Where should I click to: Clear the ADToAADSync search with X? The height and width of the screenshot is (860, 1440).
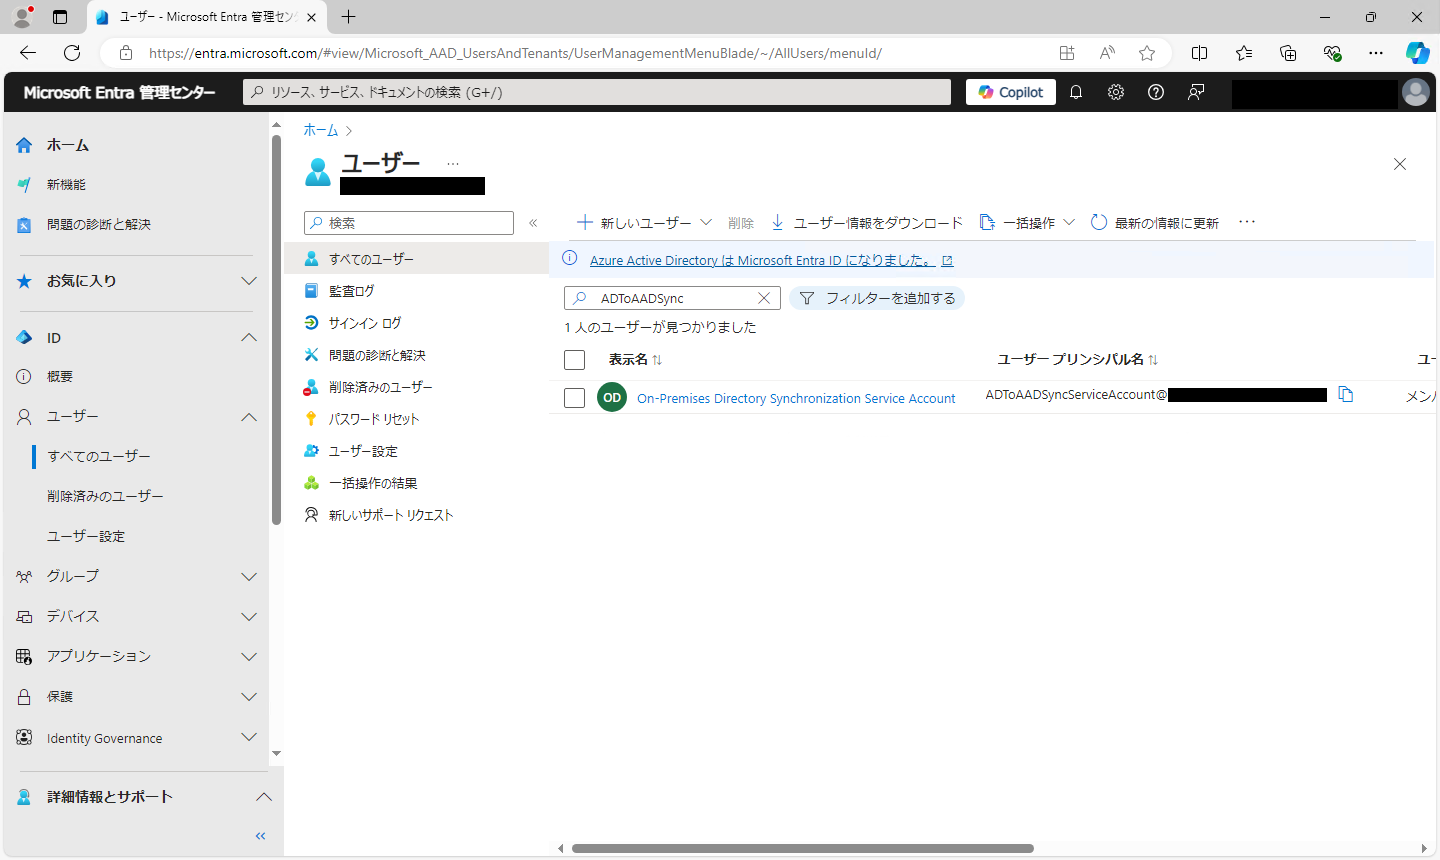pos(764,298)
